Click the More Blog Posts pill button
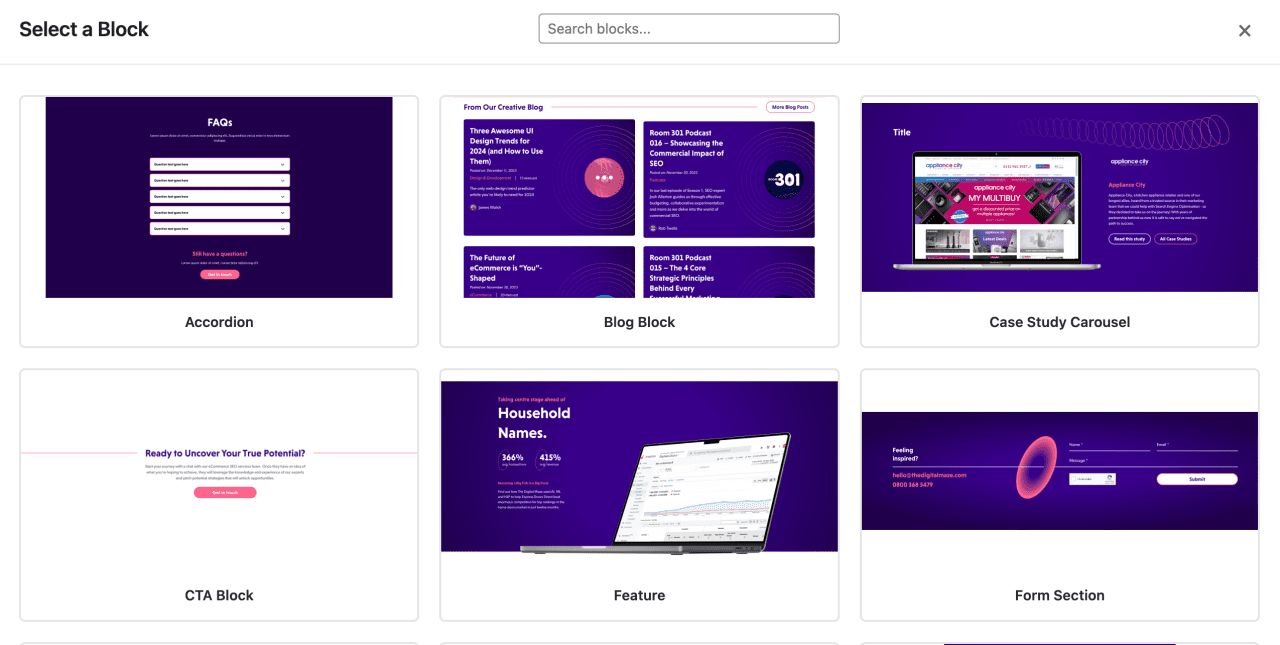This screenshot has height=645, width=1280. click(x=790, y=107)
